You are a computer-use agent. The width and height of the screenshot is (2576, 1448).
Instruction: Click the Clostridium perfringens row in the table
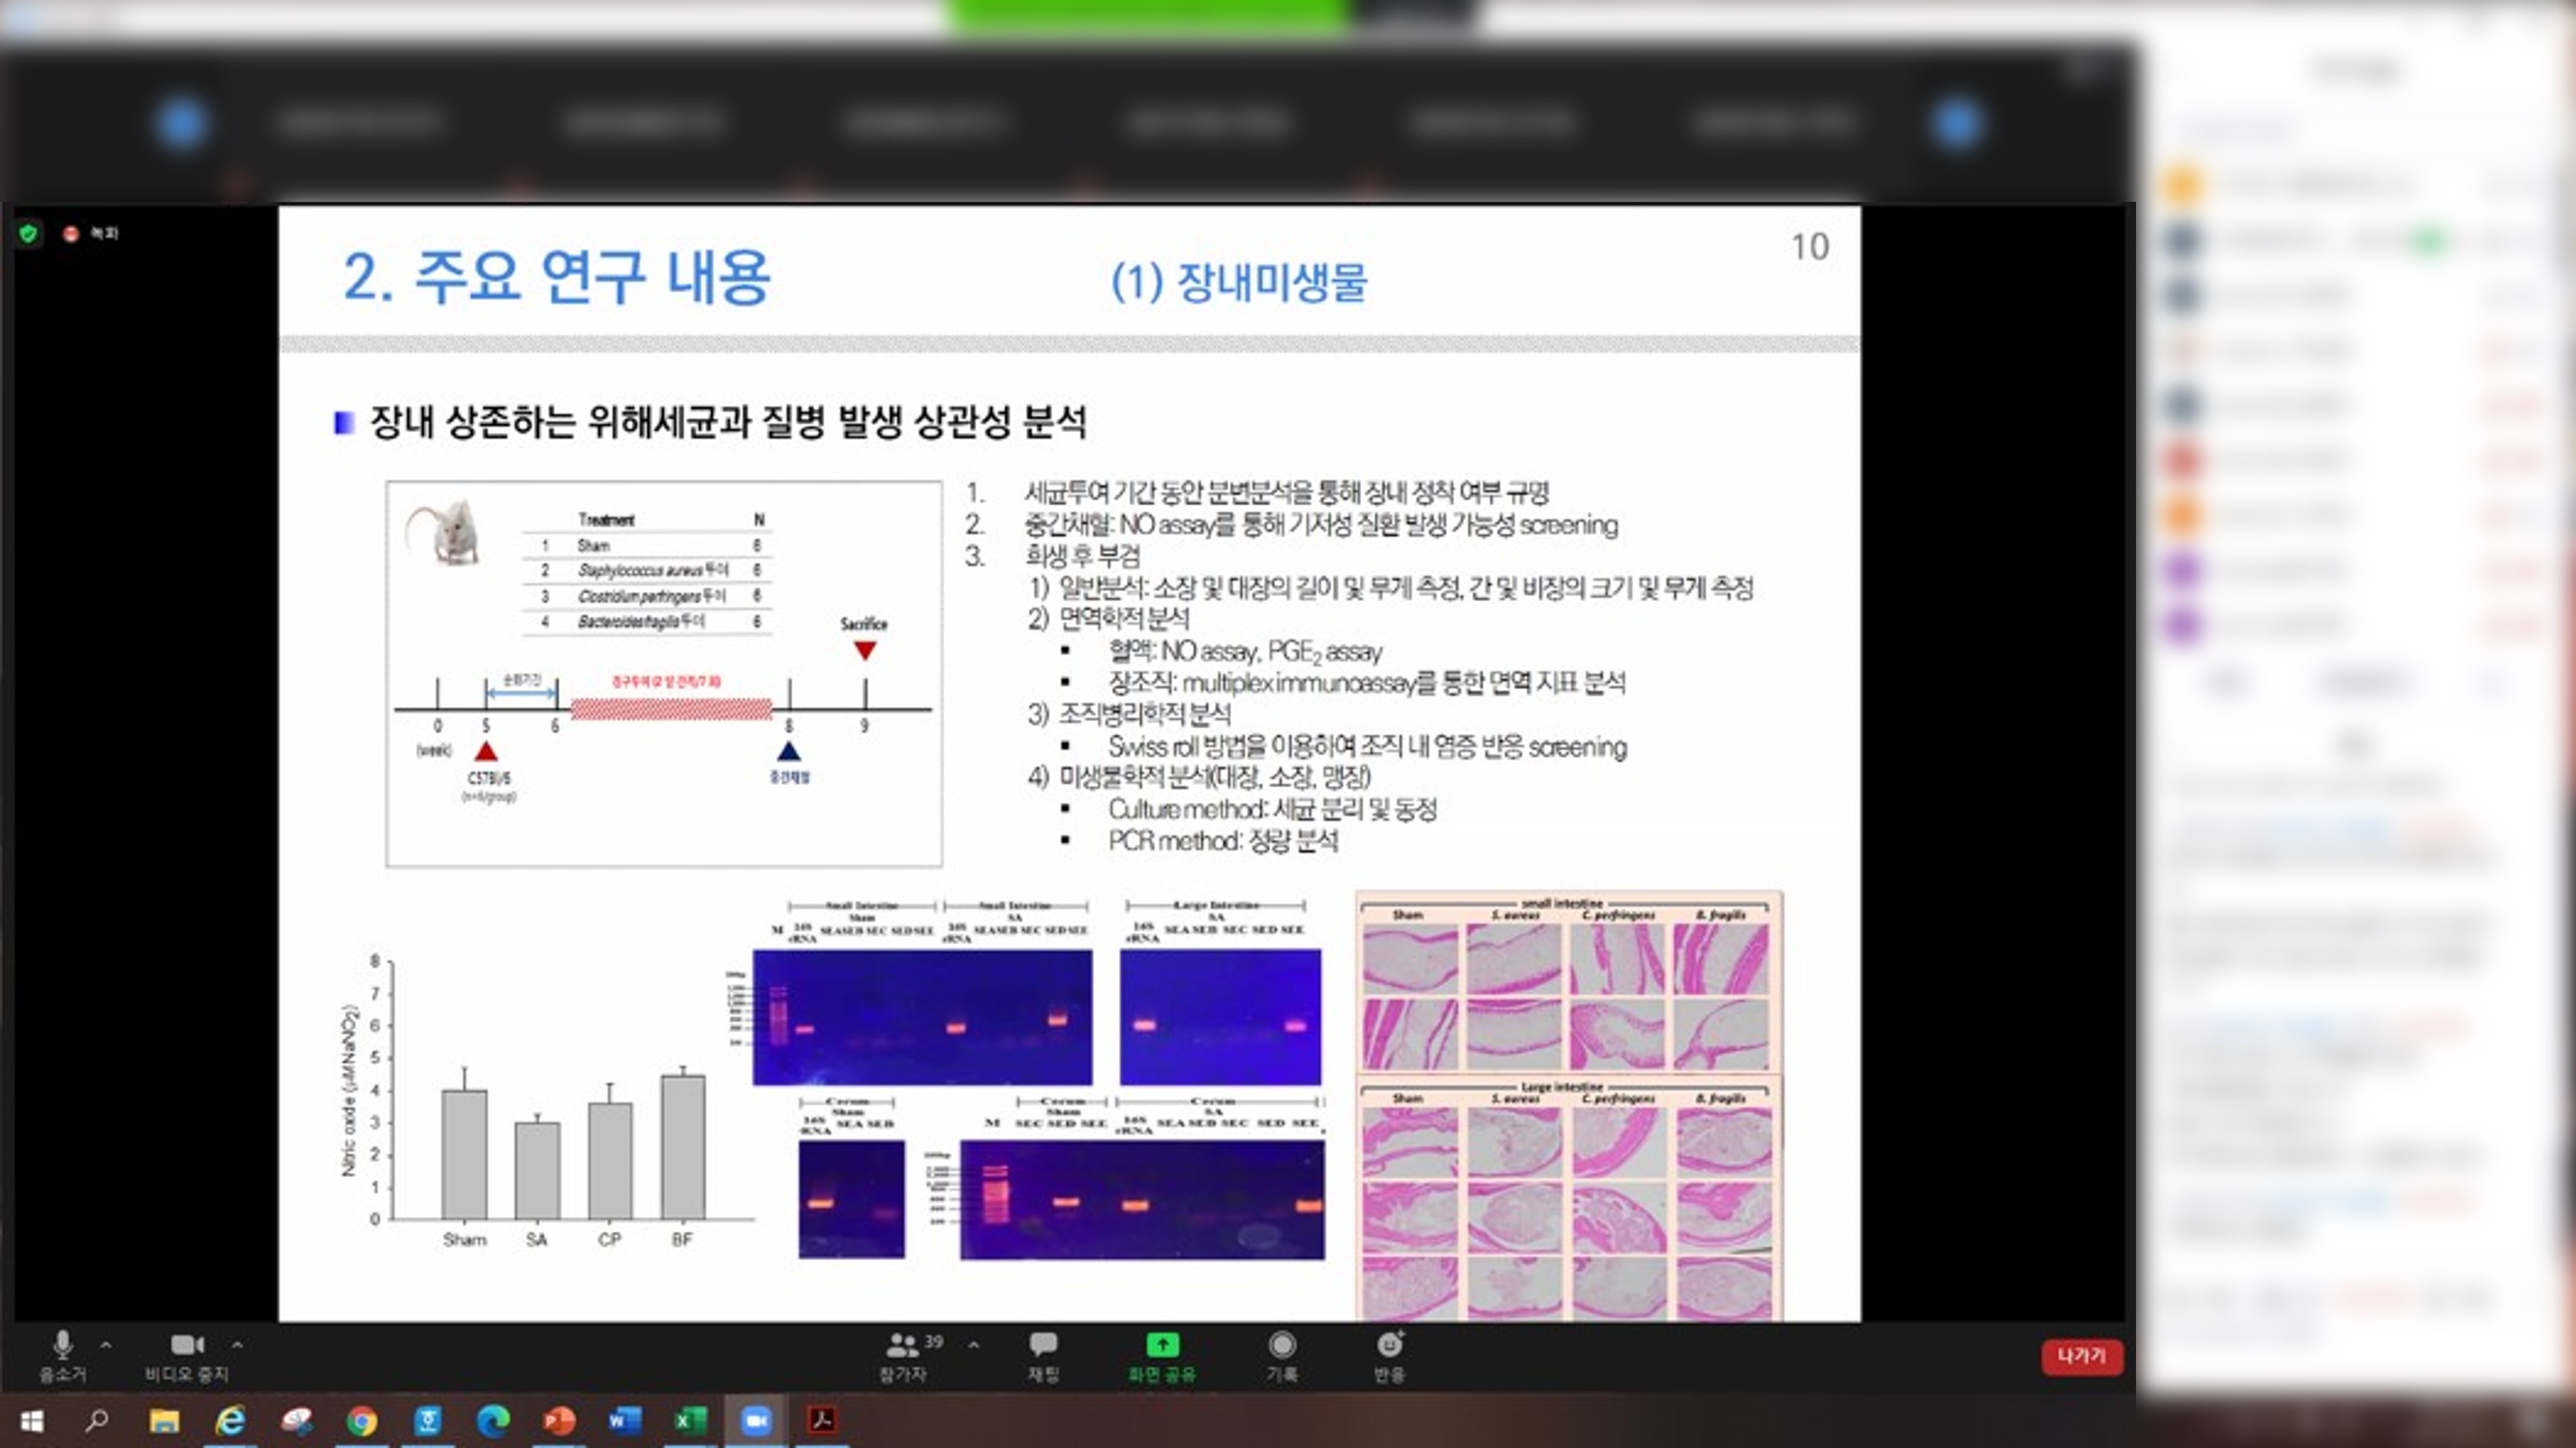coord(647,596)
